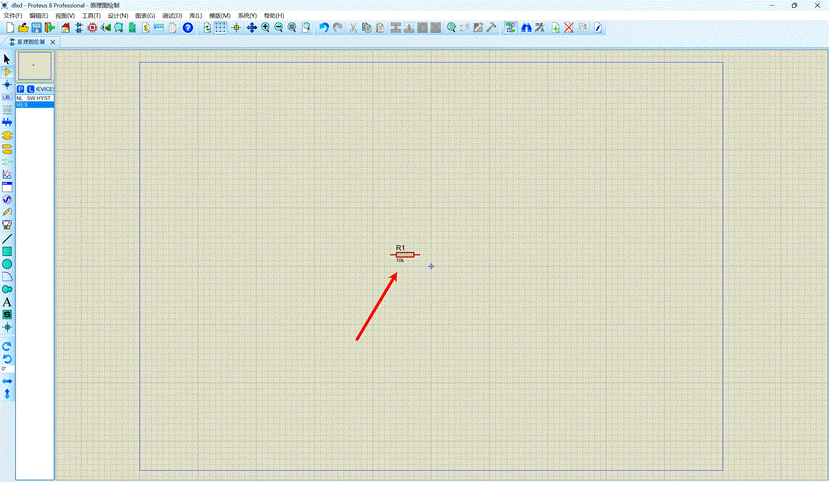Screen dimensions: 829x482
Task: Toggle wire autorouter icon
Action: pyautogui.click(x=510, y=27)
